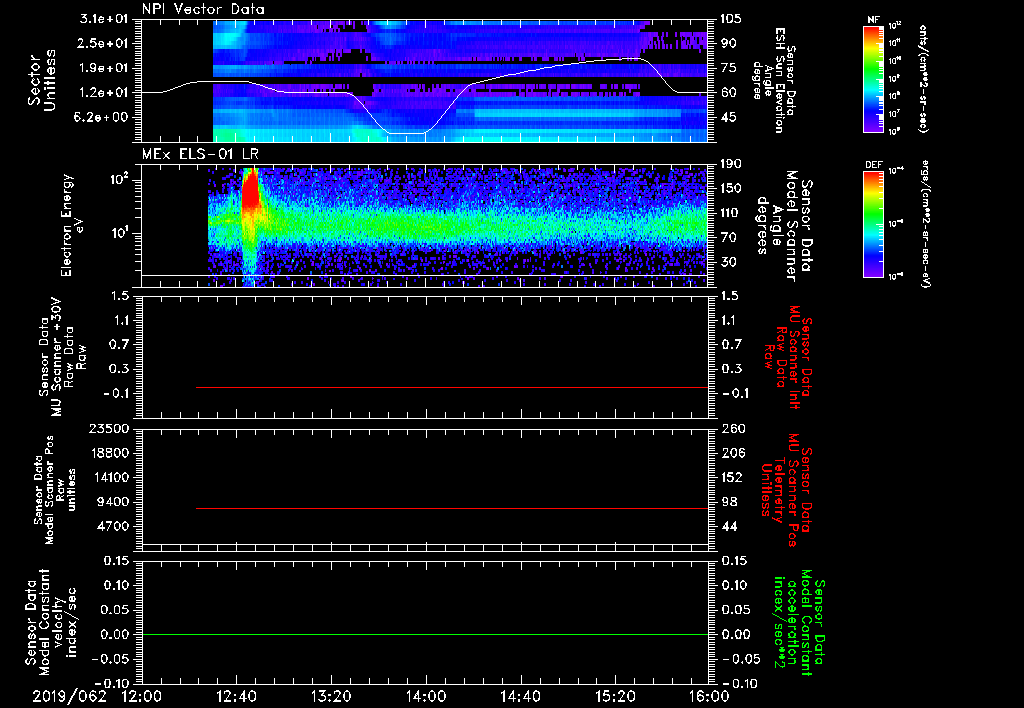Click the "150" scanner angle tick label
Viewport: 1024px width, 708px height.
point(731,189)
